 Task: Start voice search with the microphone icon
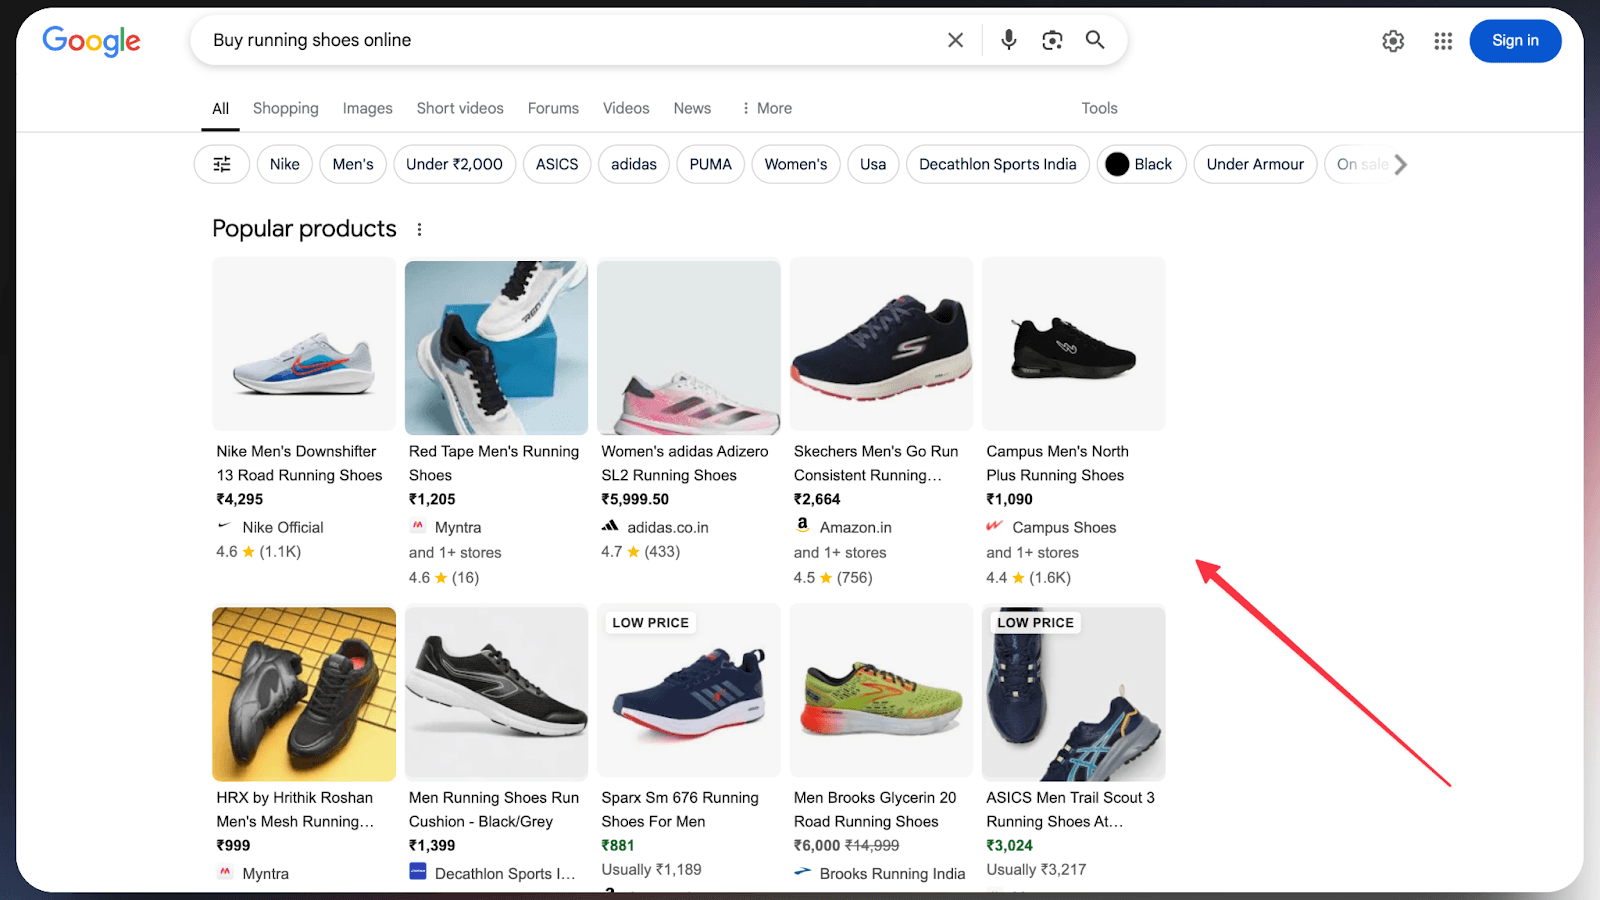click(1009, 40)
